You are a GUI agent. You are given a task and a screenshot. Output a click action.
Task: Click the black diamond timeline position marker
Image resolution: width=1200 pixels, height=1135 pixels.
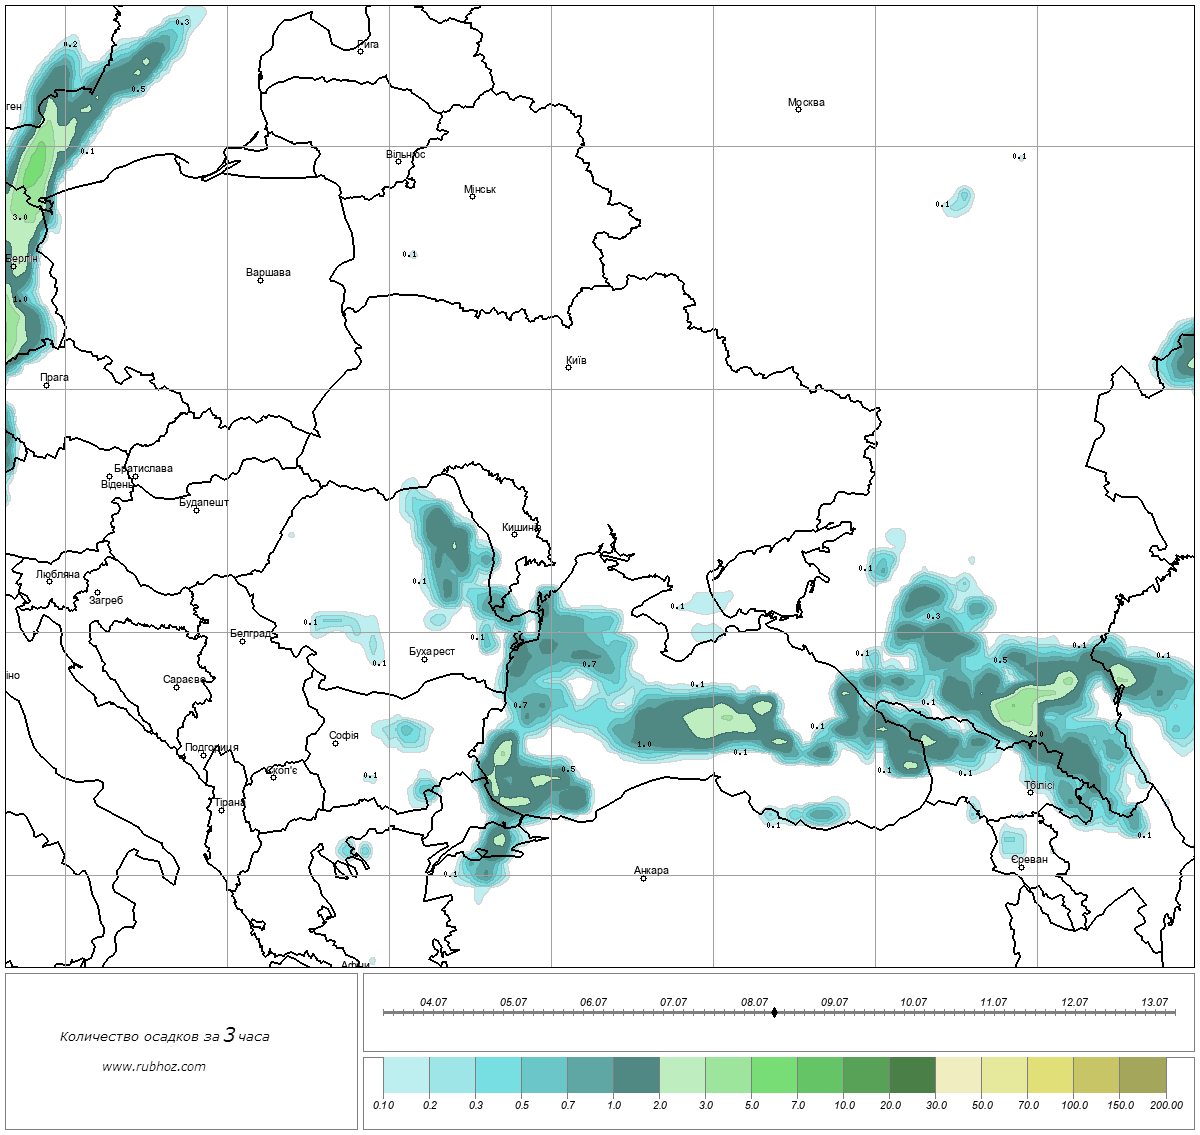point(774,1013)
